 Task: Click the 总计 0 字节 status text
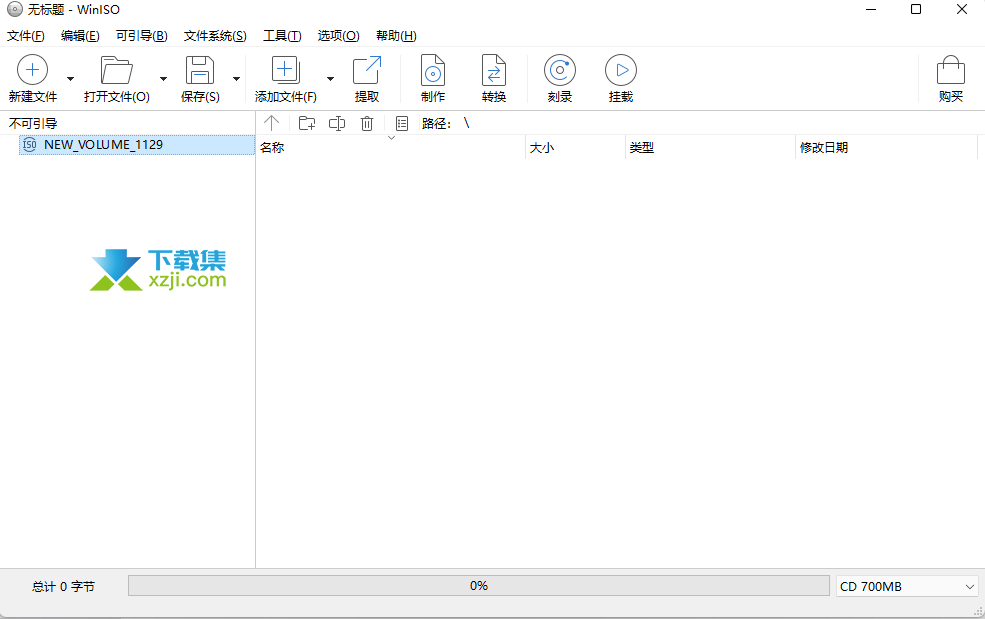pos(63,586)
